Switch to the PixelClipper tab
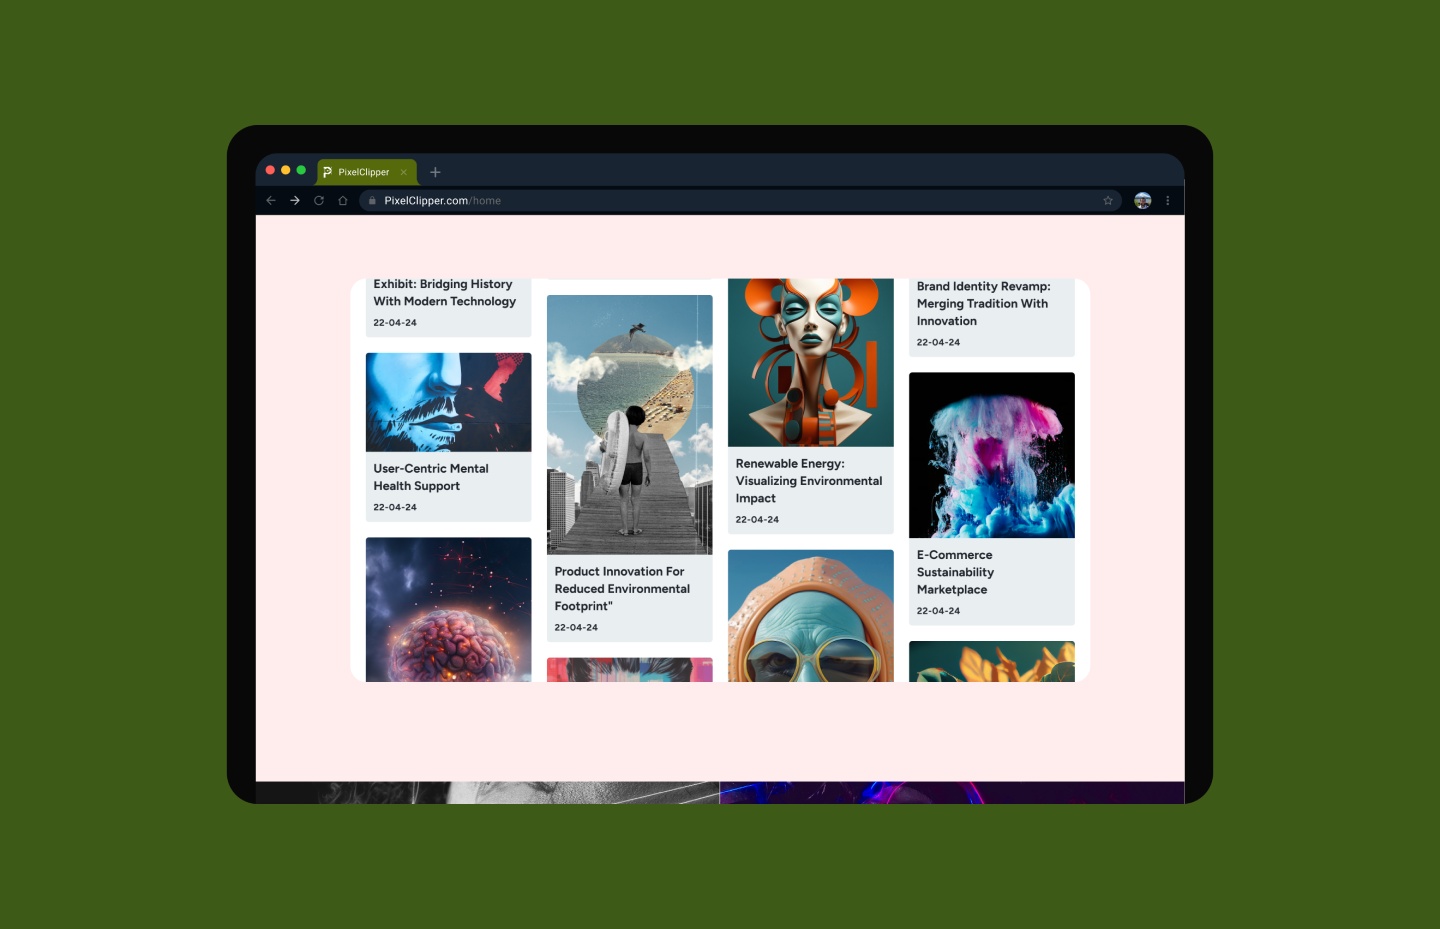The image size is (1440, 929). 362,172
